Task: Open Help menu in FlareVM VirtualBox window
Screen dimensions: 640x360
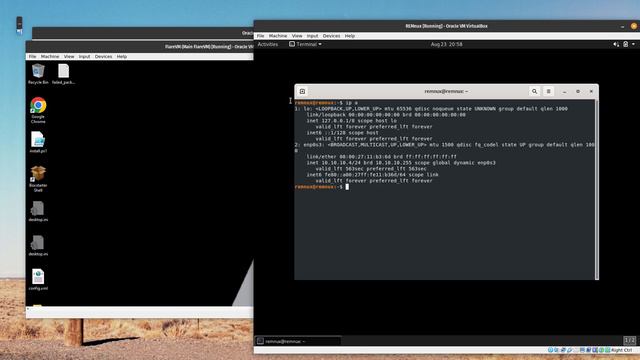Action: click(x=122, y=56)
